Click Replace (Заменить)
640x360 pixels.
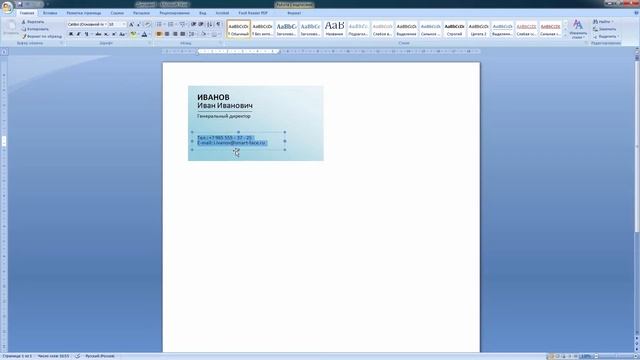(x=605, y=29)
